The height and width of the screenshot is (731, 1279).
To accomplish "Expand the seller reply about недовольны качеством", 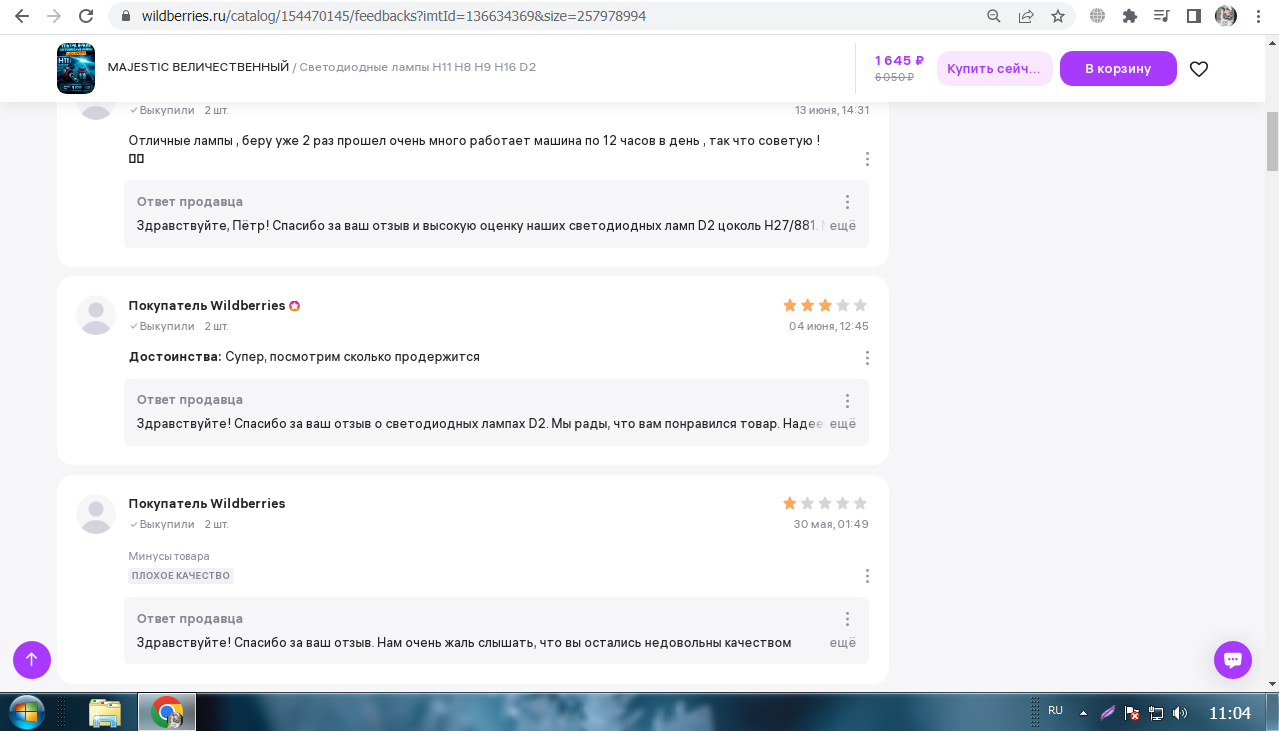I will [x=843, y=643].
